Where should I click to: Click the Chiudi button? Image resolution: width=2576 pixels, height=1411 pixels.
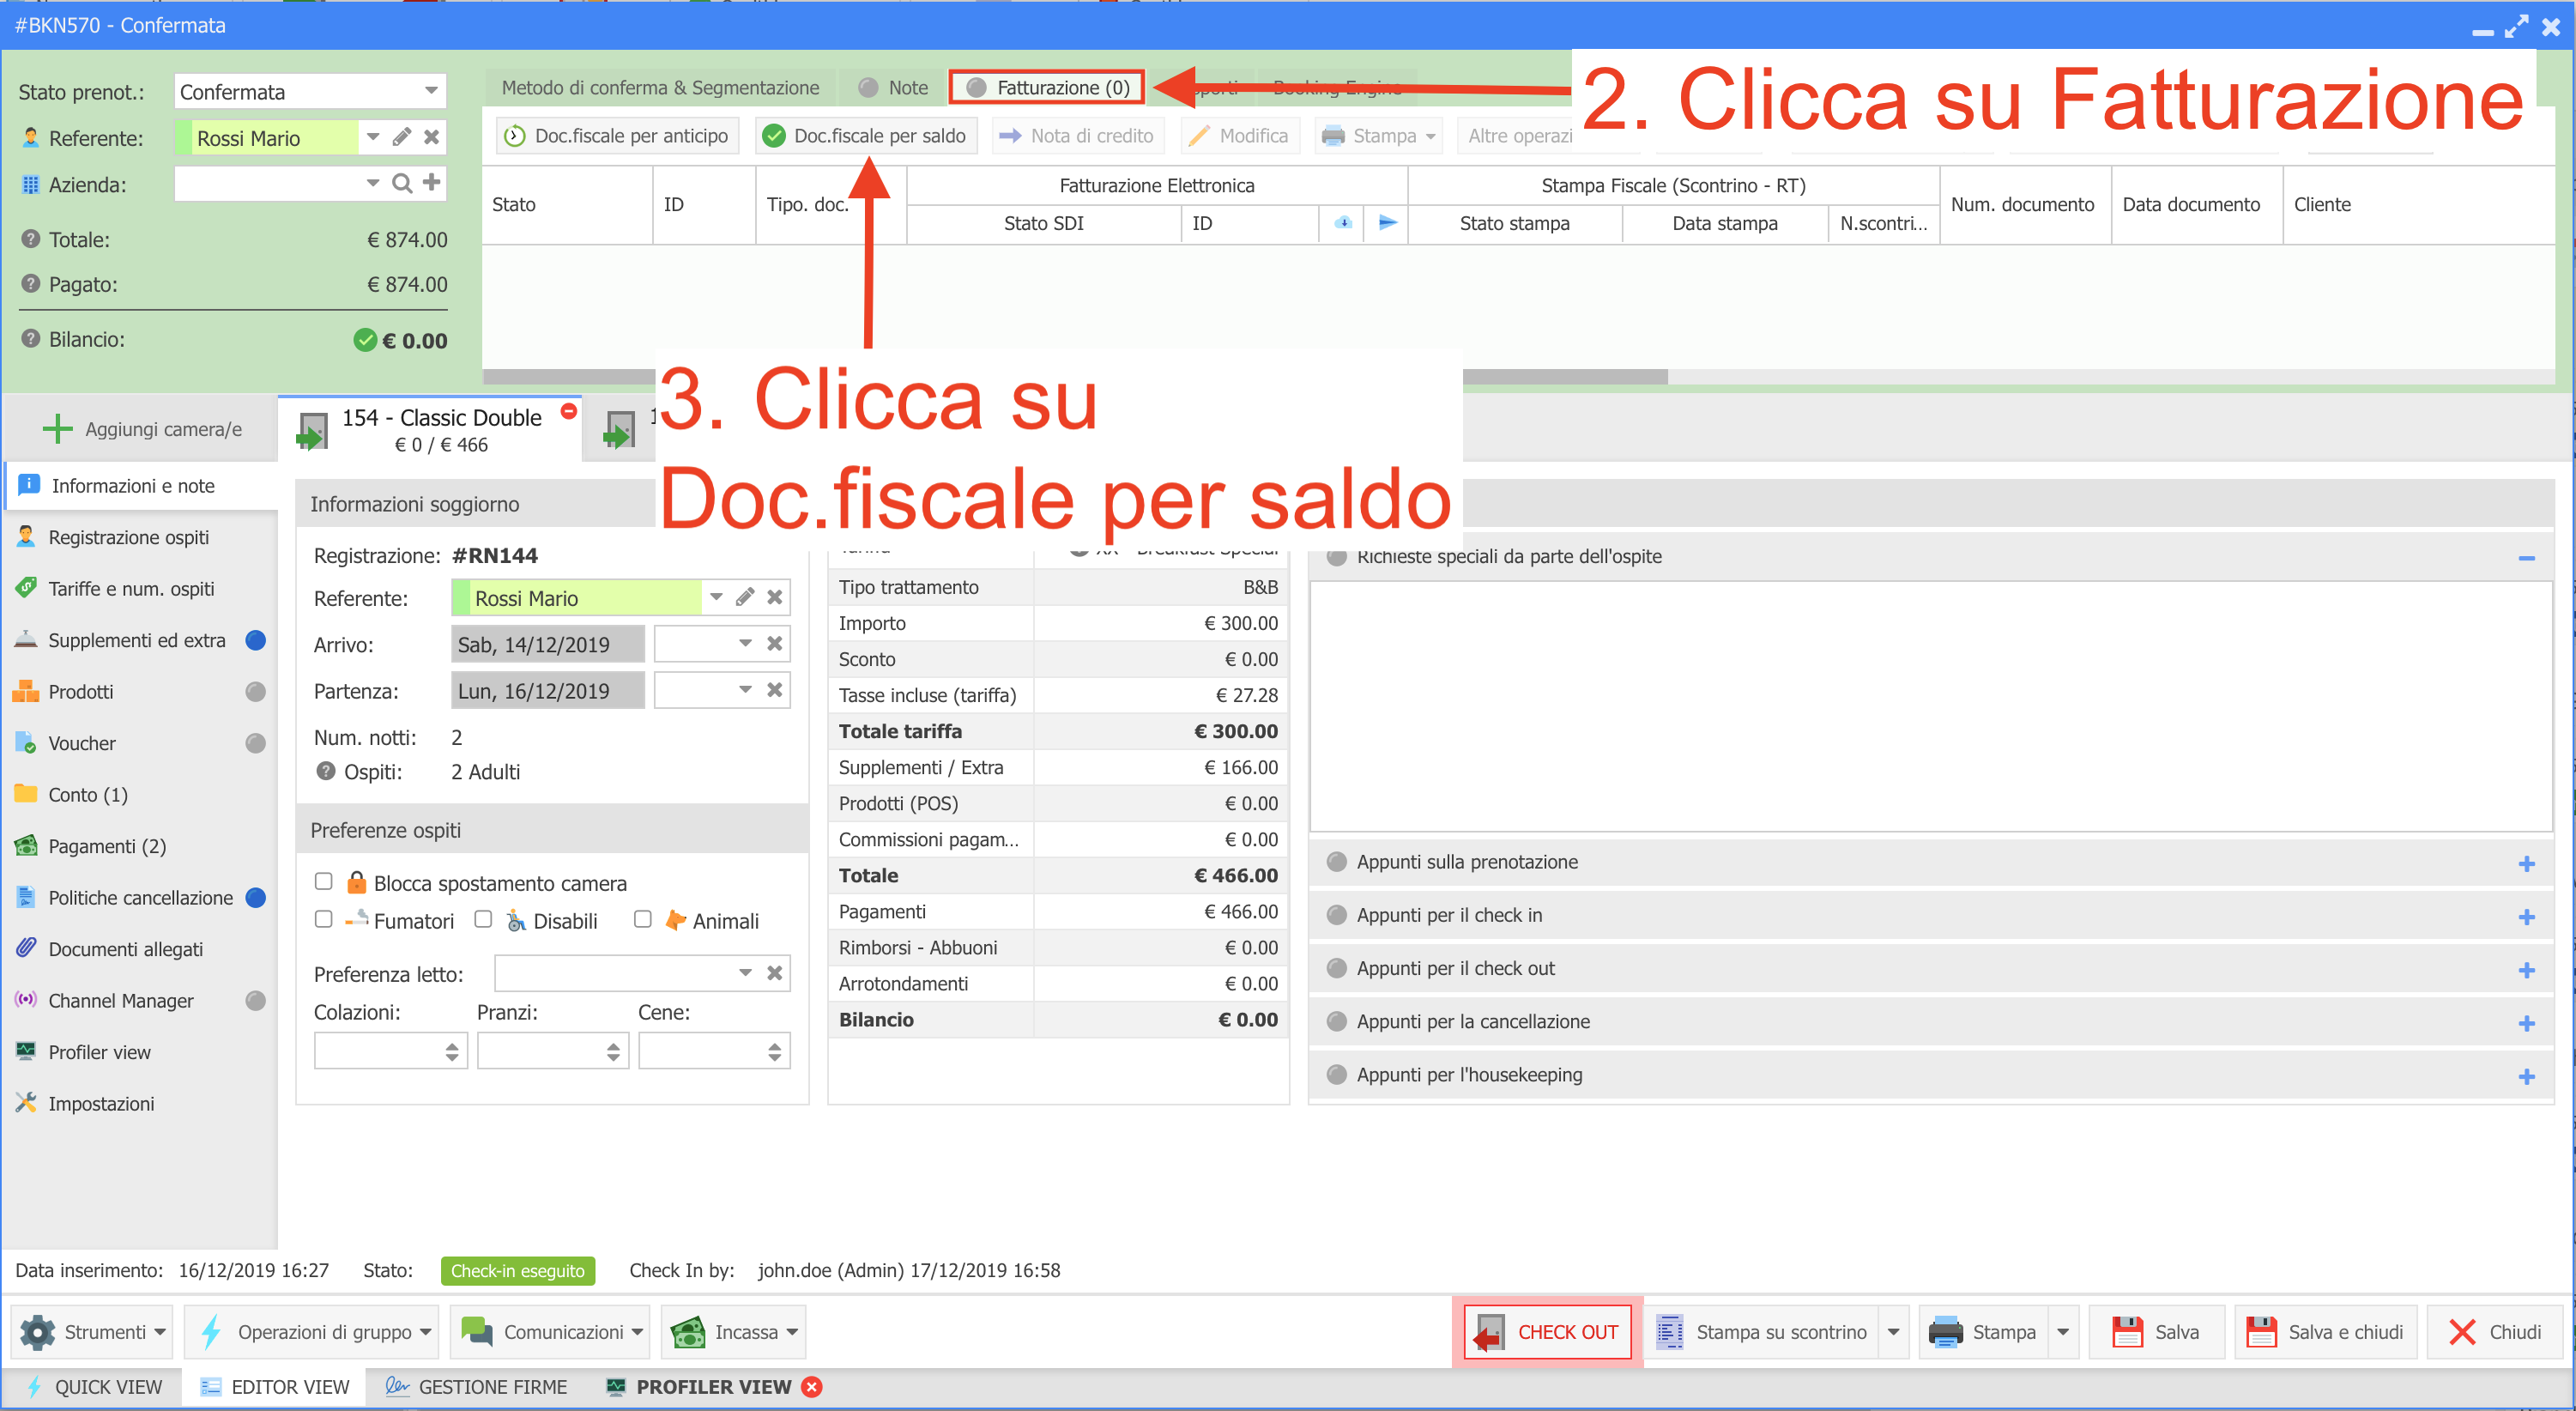click(2494, 1332)
